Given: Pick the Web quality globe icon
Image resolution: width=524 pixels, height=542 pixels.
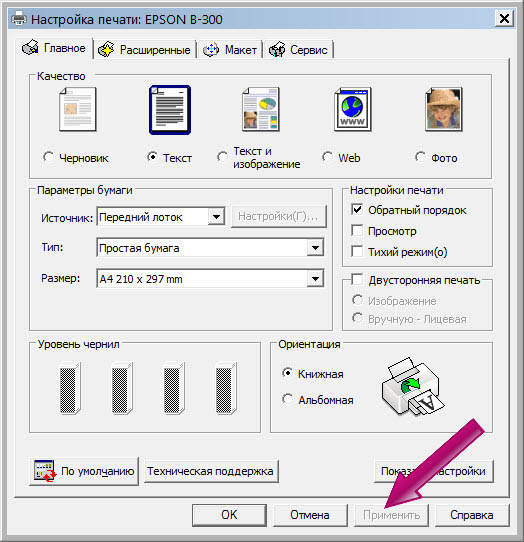Looking at the screenshot, I should point(353,109).
